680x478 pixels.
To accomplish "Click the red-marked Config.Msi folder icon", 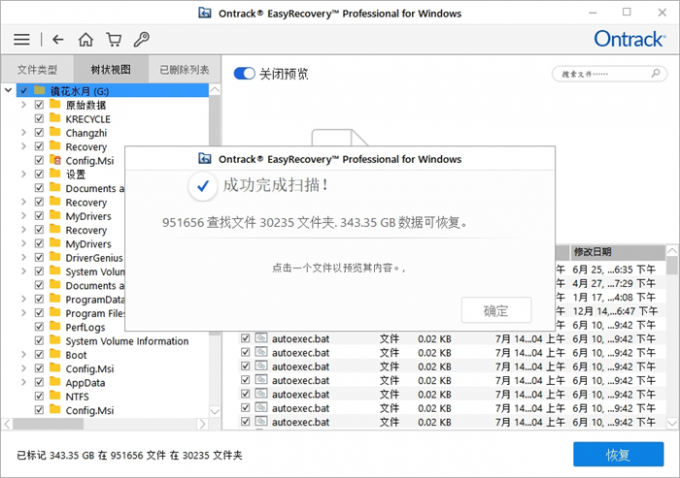I will coord(55,160).
